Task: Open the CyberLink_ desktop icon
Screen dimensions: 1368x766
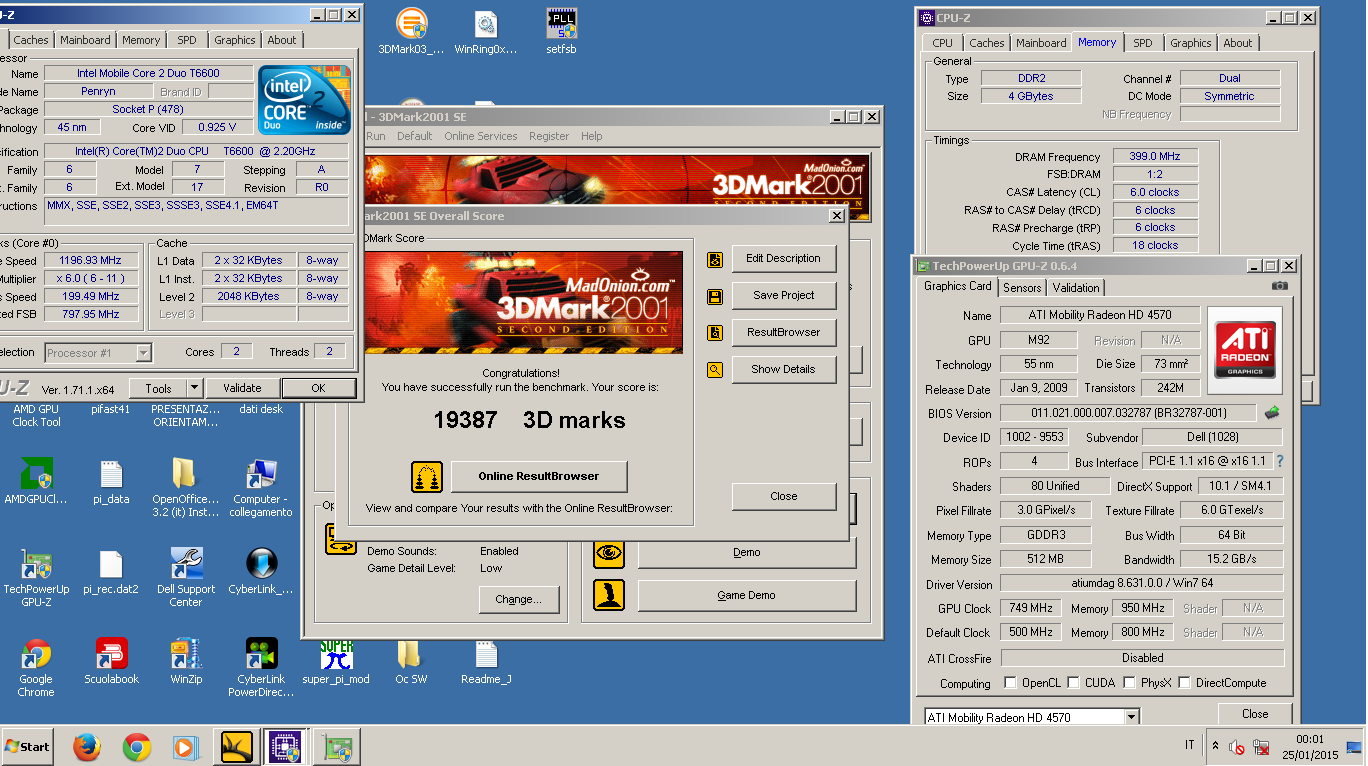Action: coord(261,571)
